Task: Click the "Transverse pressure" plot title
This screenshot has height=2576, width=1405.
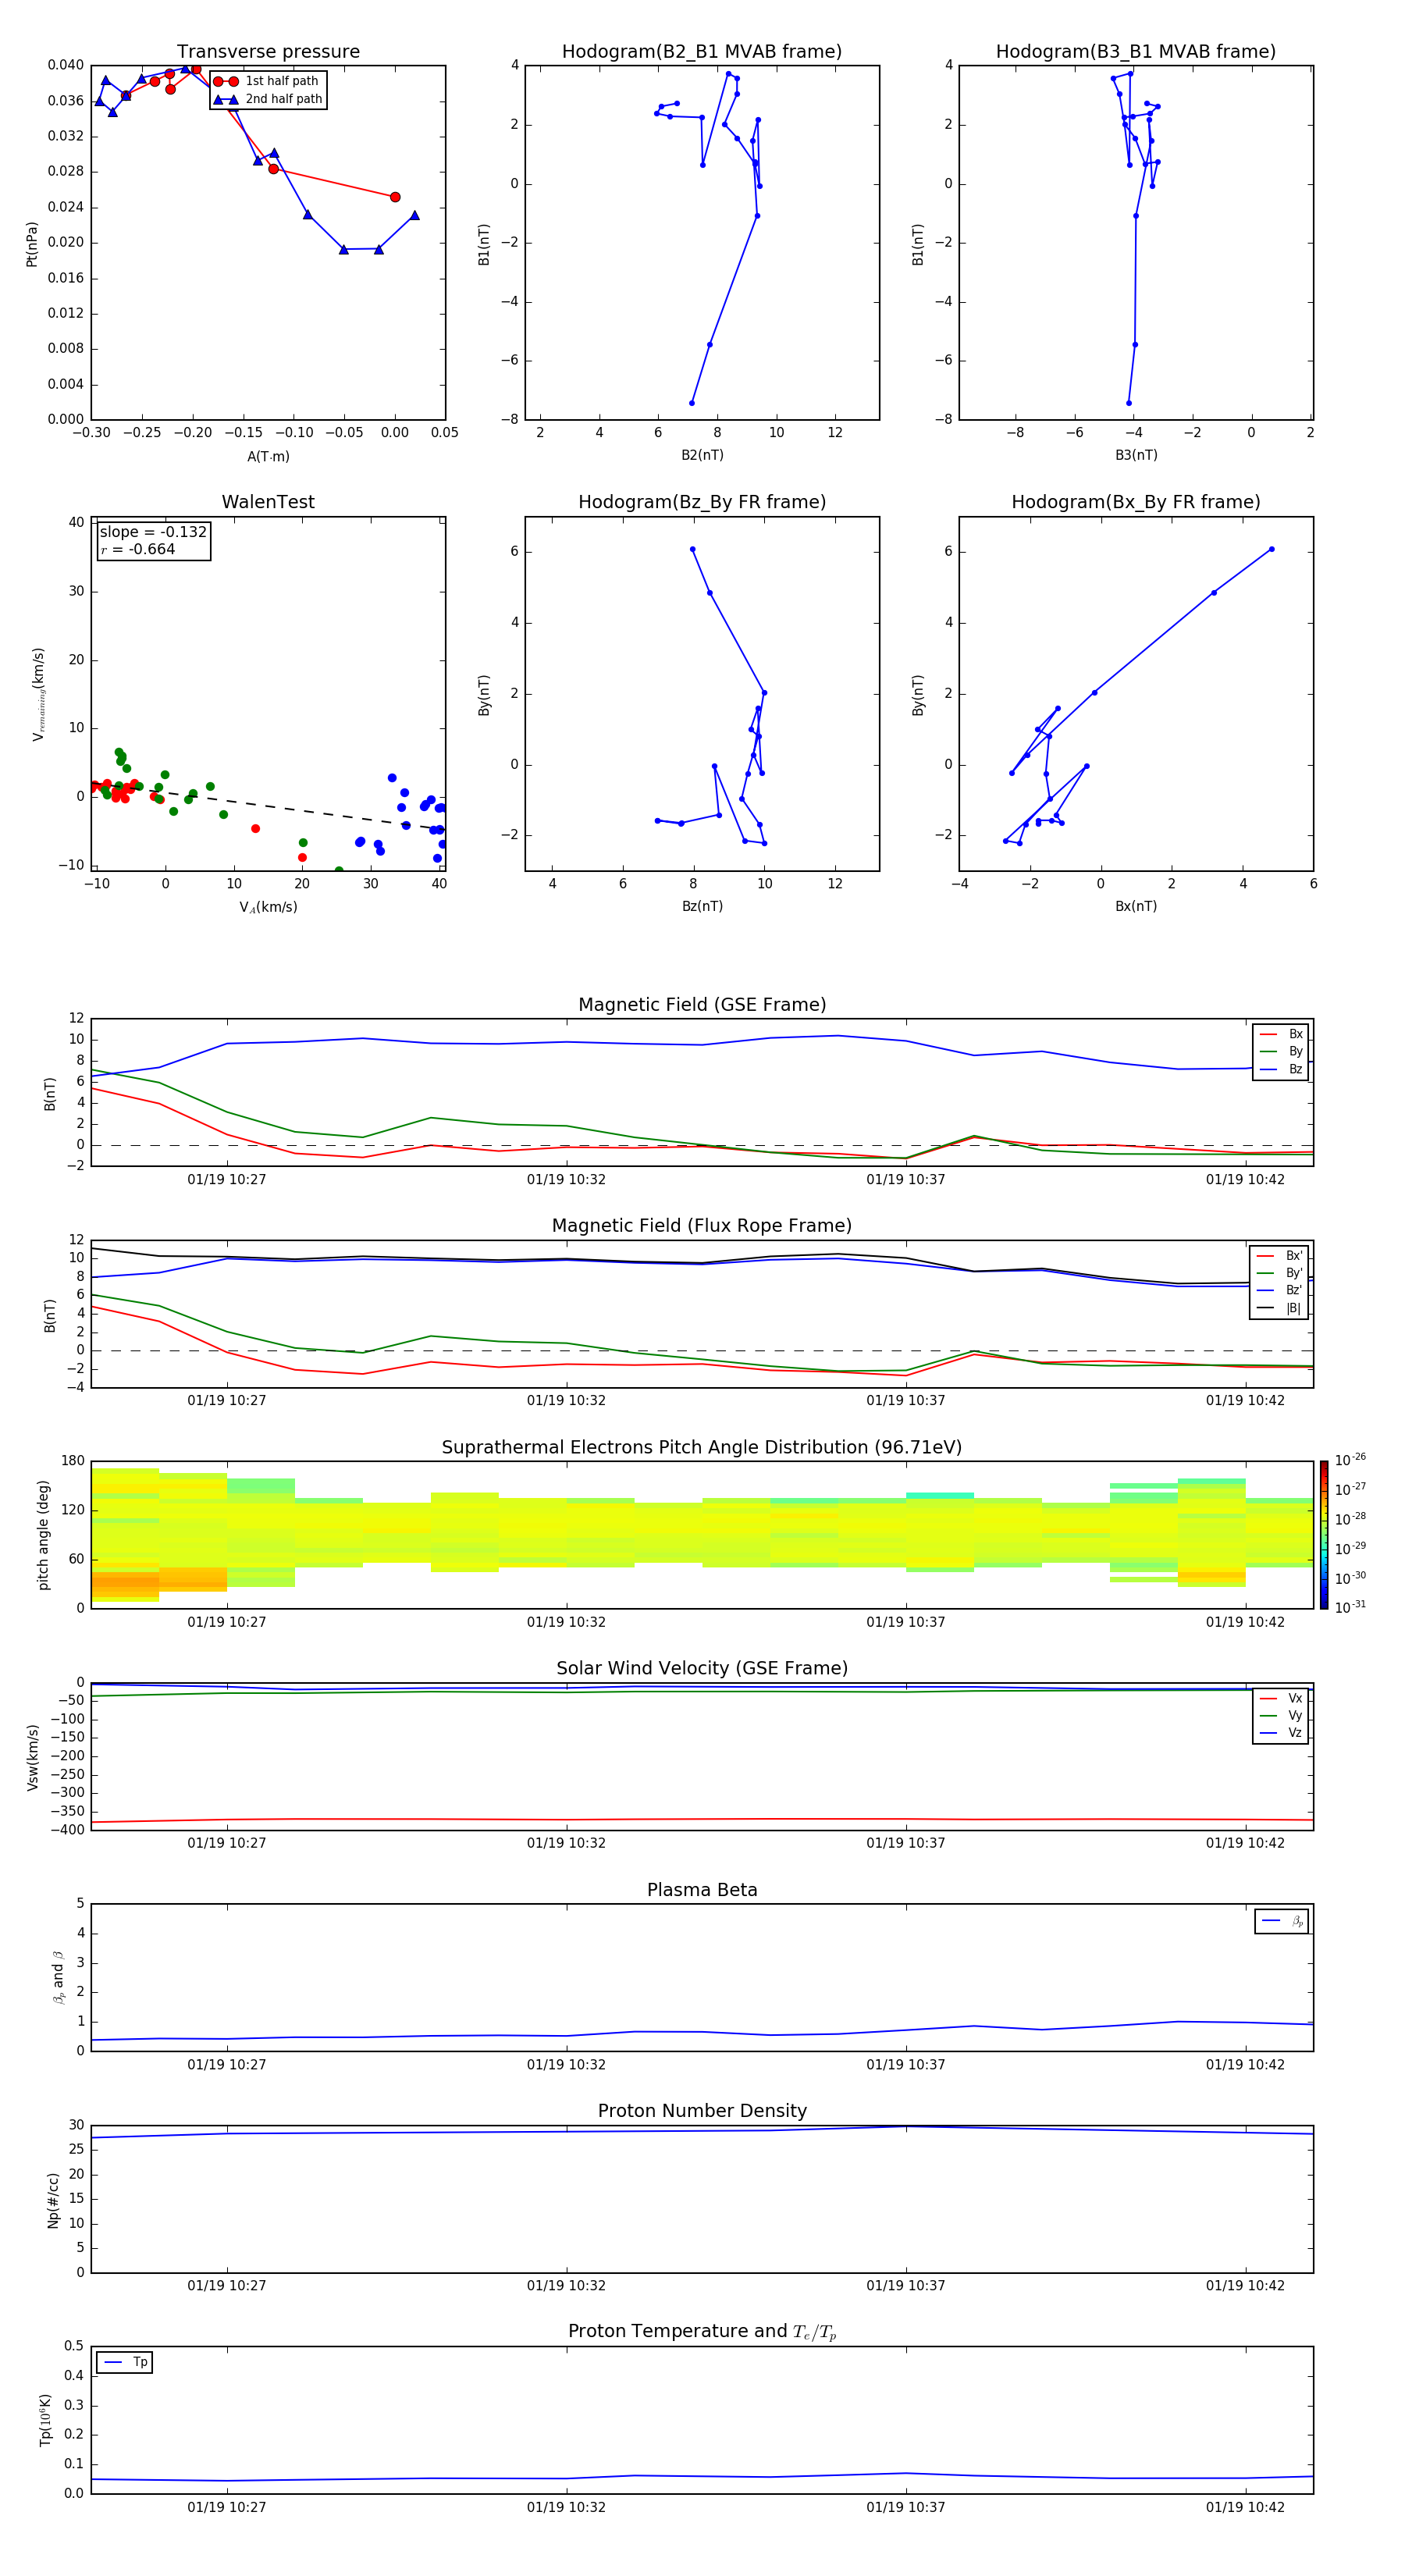Action: click(x=268, y=52)
